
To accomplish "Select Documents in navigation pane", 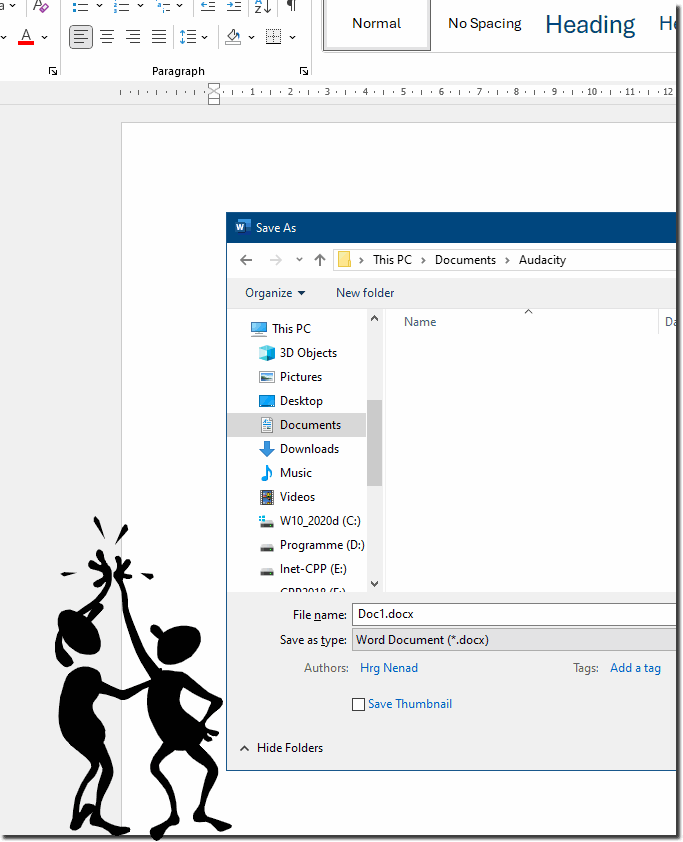I will 297,425.
